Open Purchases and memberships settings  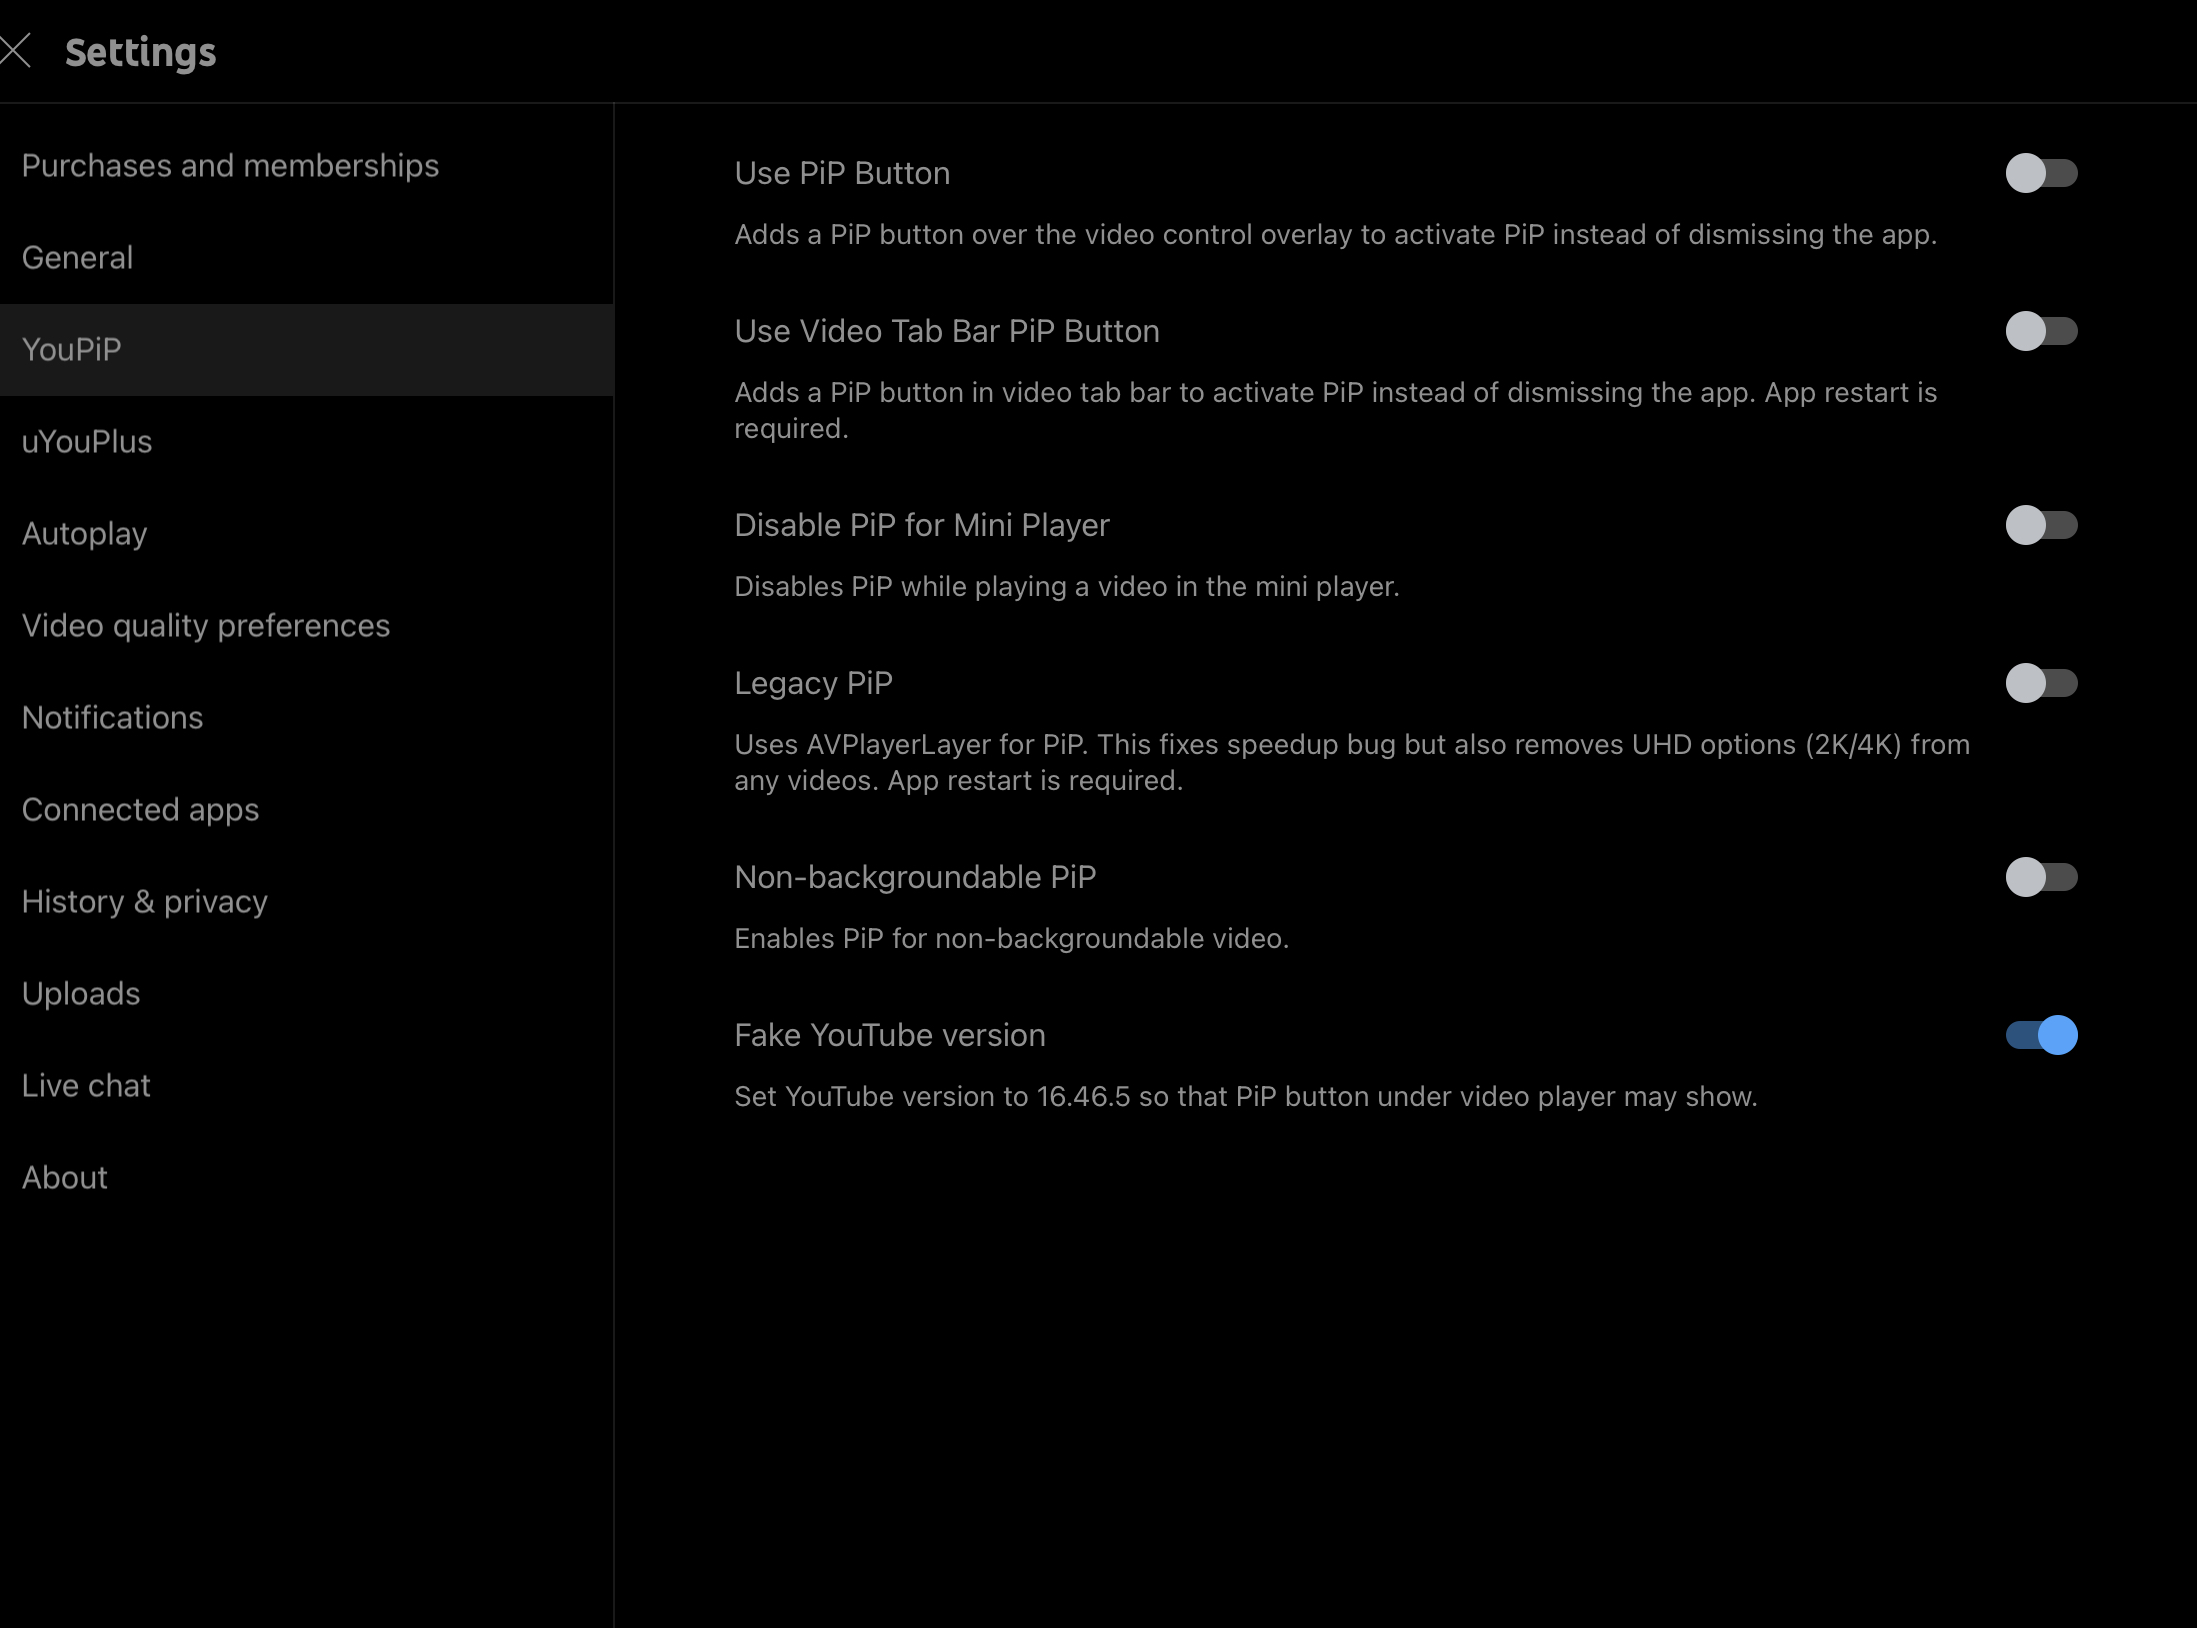coord(230,165)
